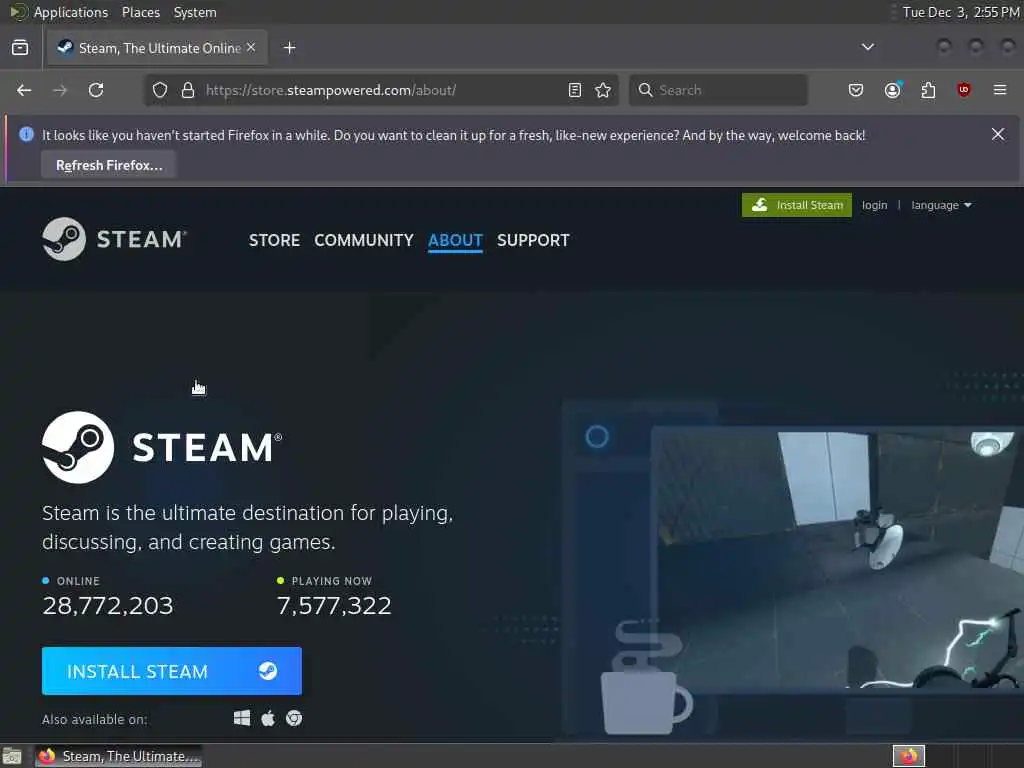
Task: Go back to the previous page
Action: click(x=24, y=90)
